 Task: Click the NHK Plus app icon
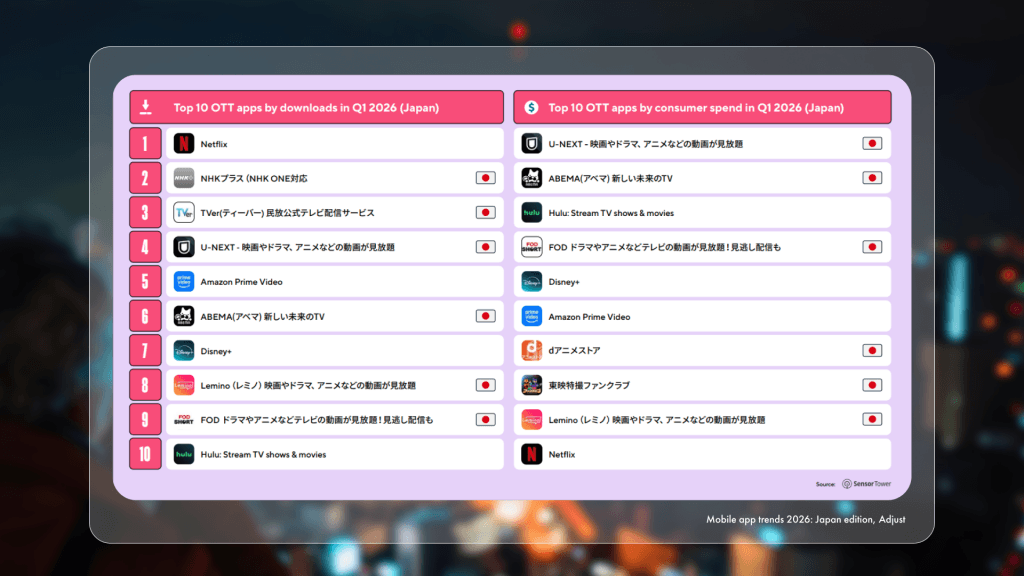coord(184,178)
